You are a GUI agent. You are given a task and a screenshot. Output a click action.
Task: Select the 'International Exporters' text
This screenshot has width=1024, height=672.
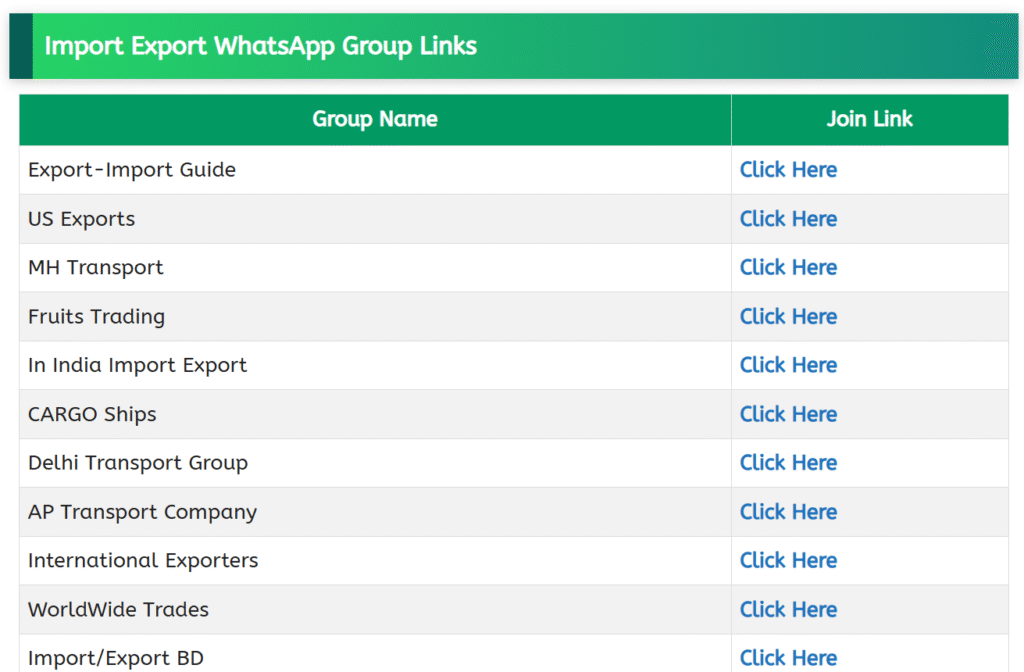pos(143,560)
